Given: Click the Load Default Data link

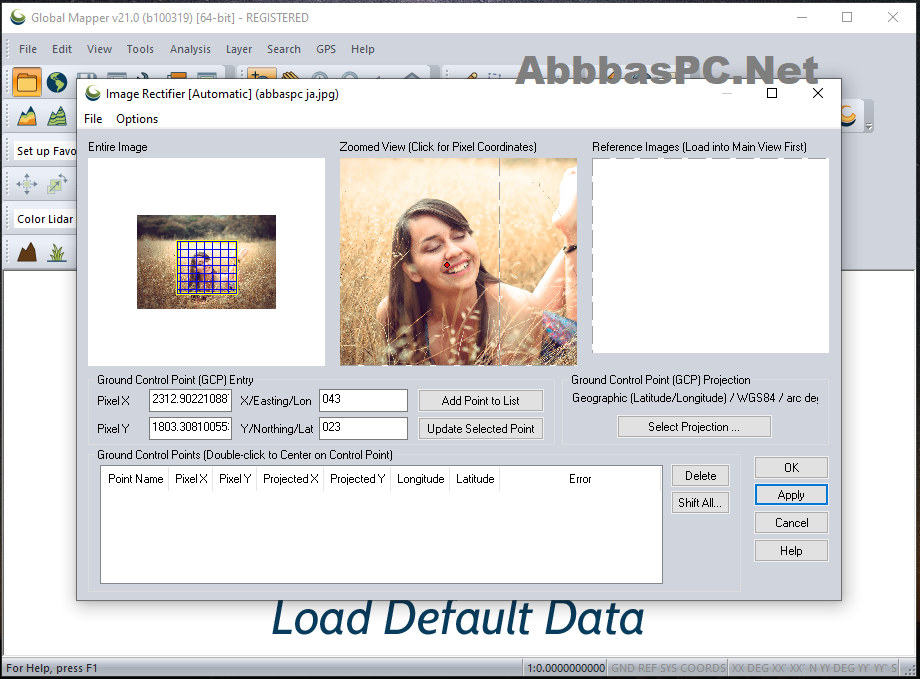Looking at the screenshot, I should (x=458, y=619).
